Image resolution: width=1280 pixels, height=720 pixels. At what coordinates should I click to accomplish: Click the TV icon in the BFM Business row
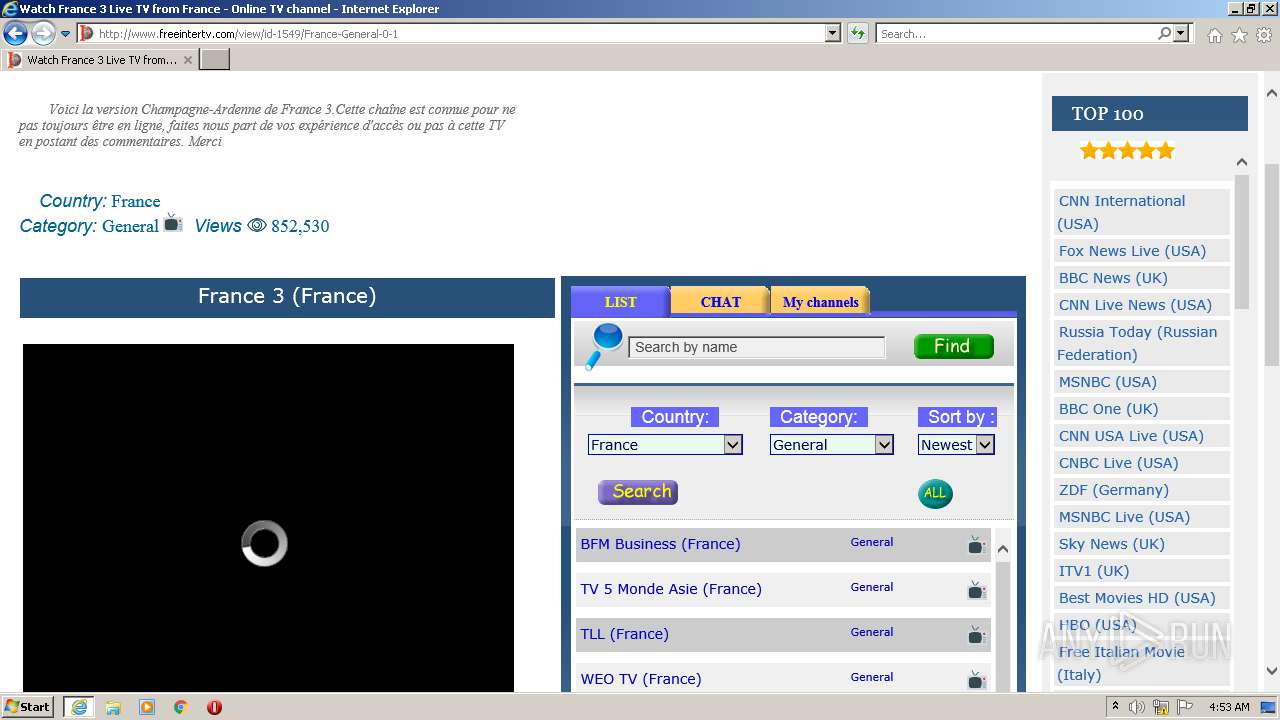click(x=976, y=545)
